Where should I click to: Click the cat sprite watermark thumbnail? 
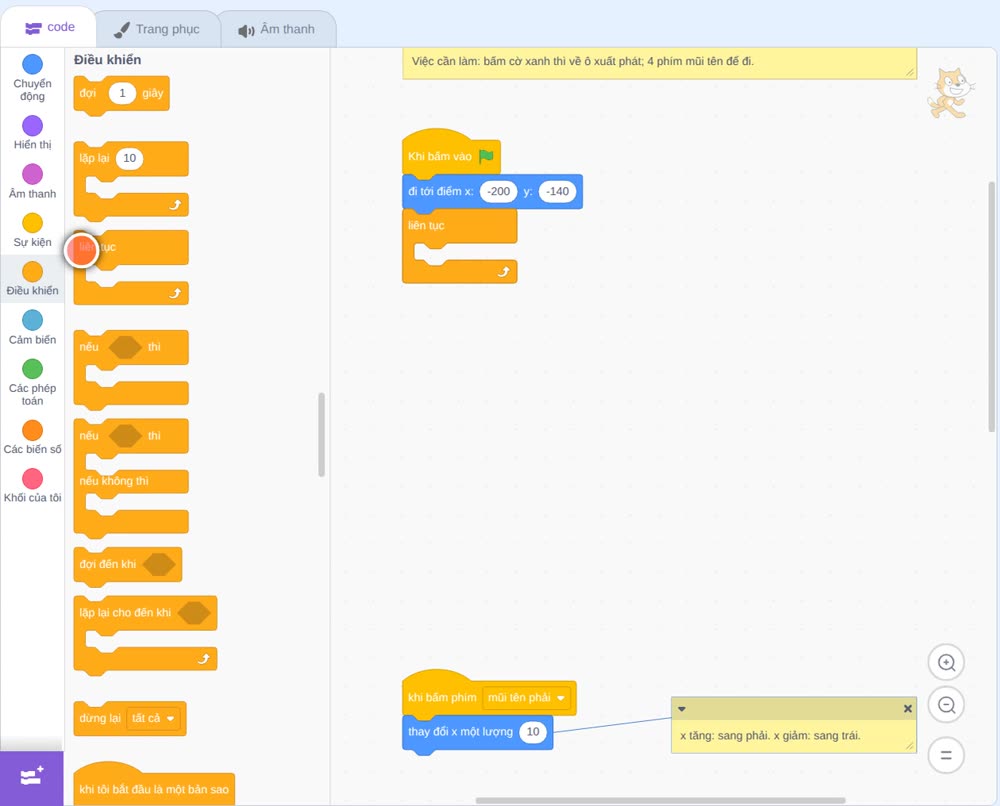pos(950,94)
